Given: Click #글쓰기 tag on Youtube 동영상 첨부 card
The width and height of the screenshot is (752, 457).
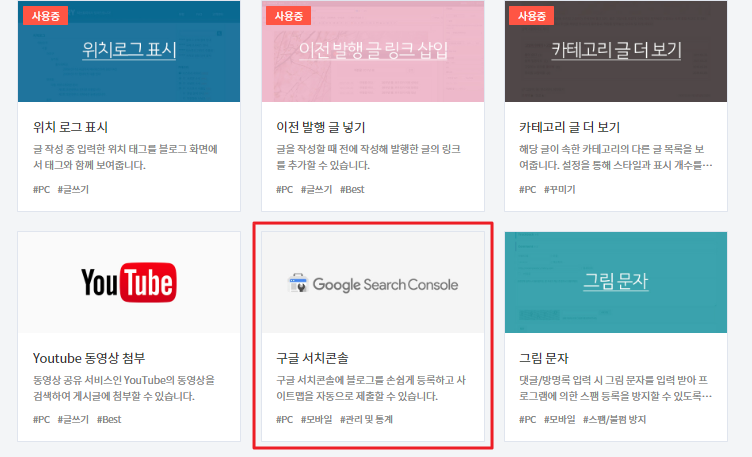Looking at the screenshot, I should pyautogui.click(x=73, y=420).
